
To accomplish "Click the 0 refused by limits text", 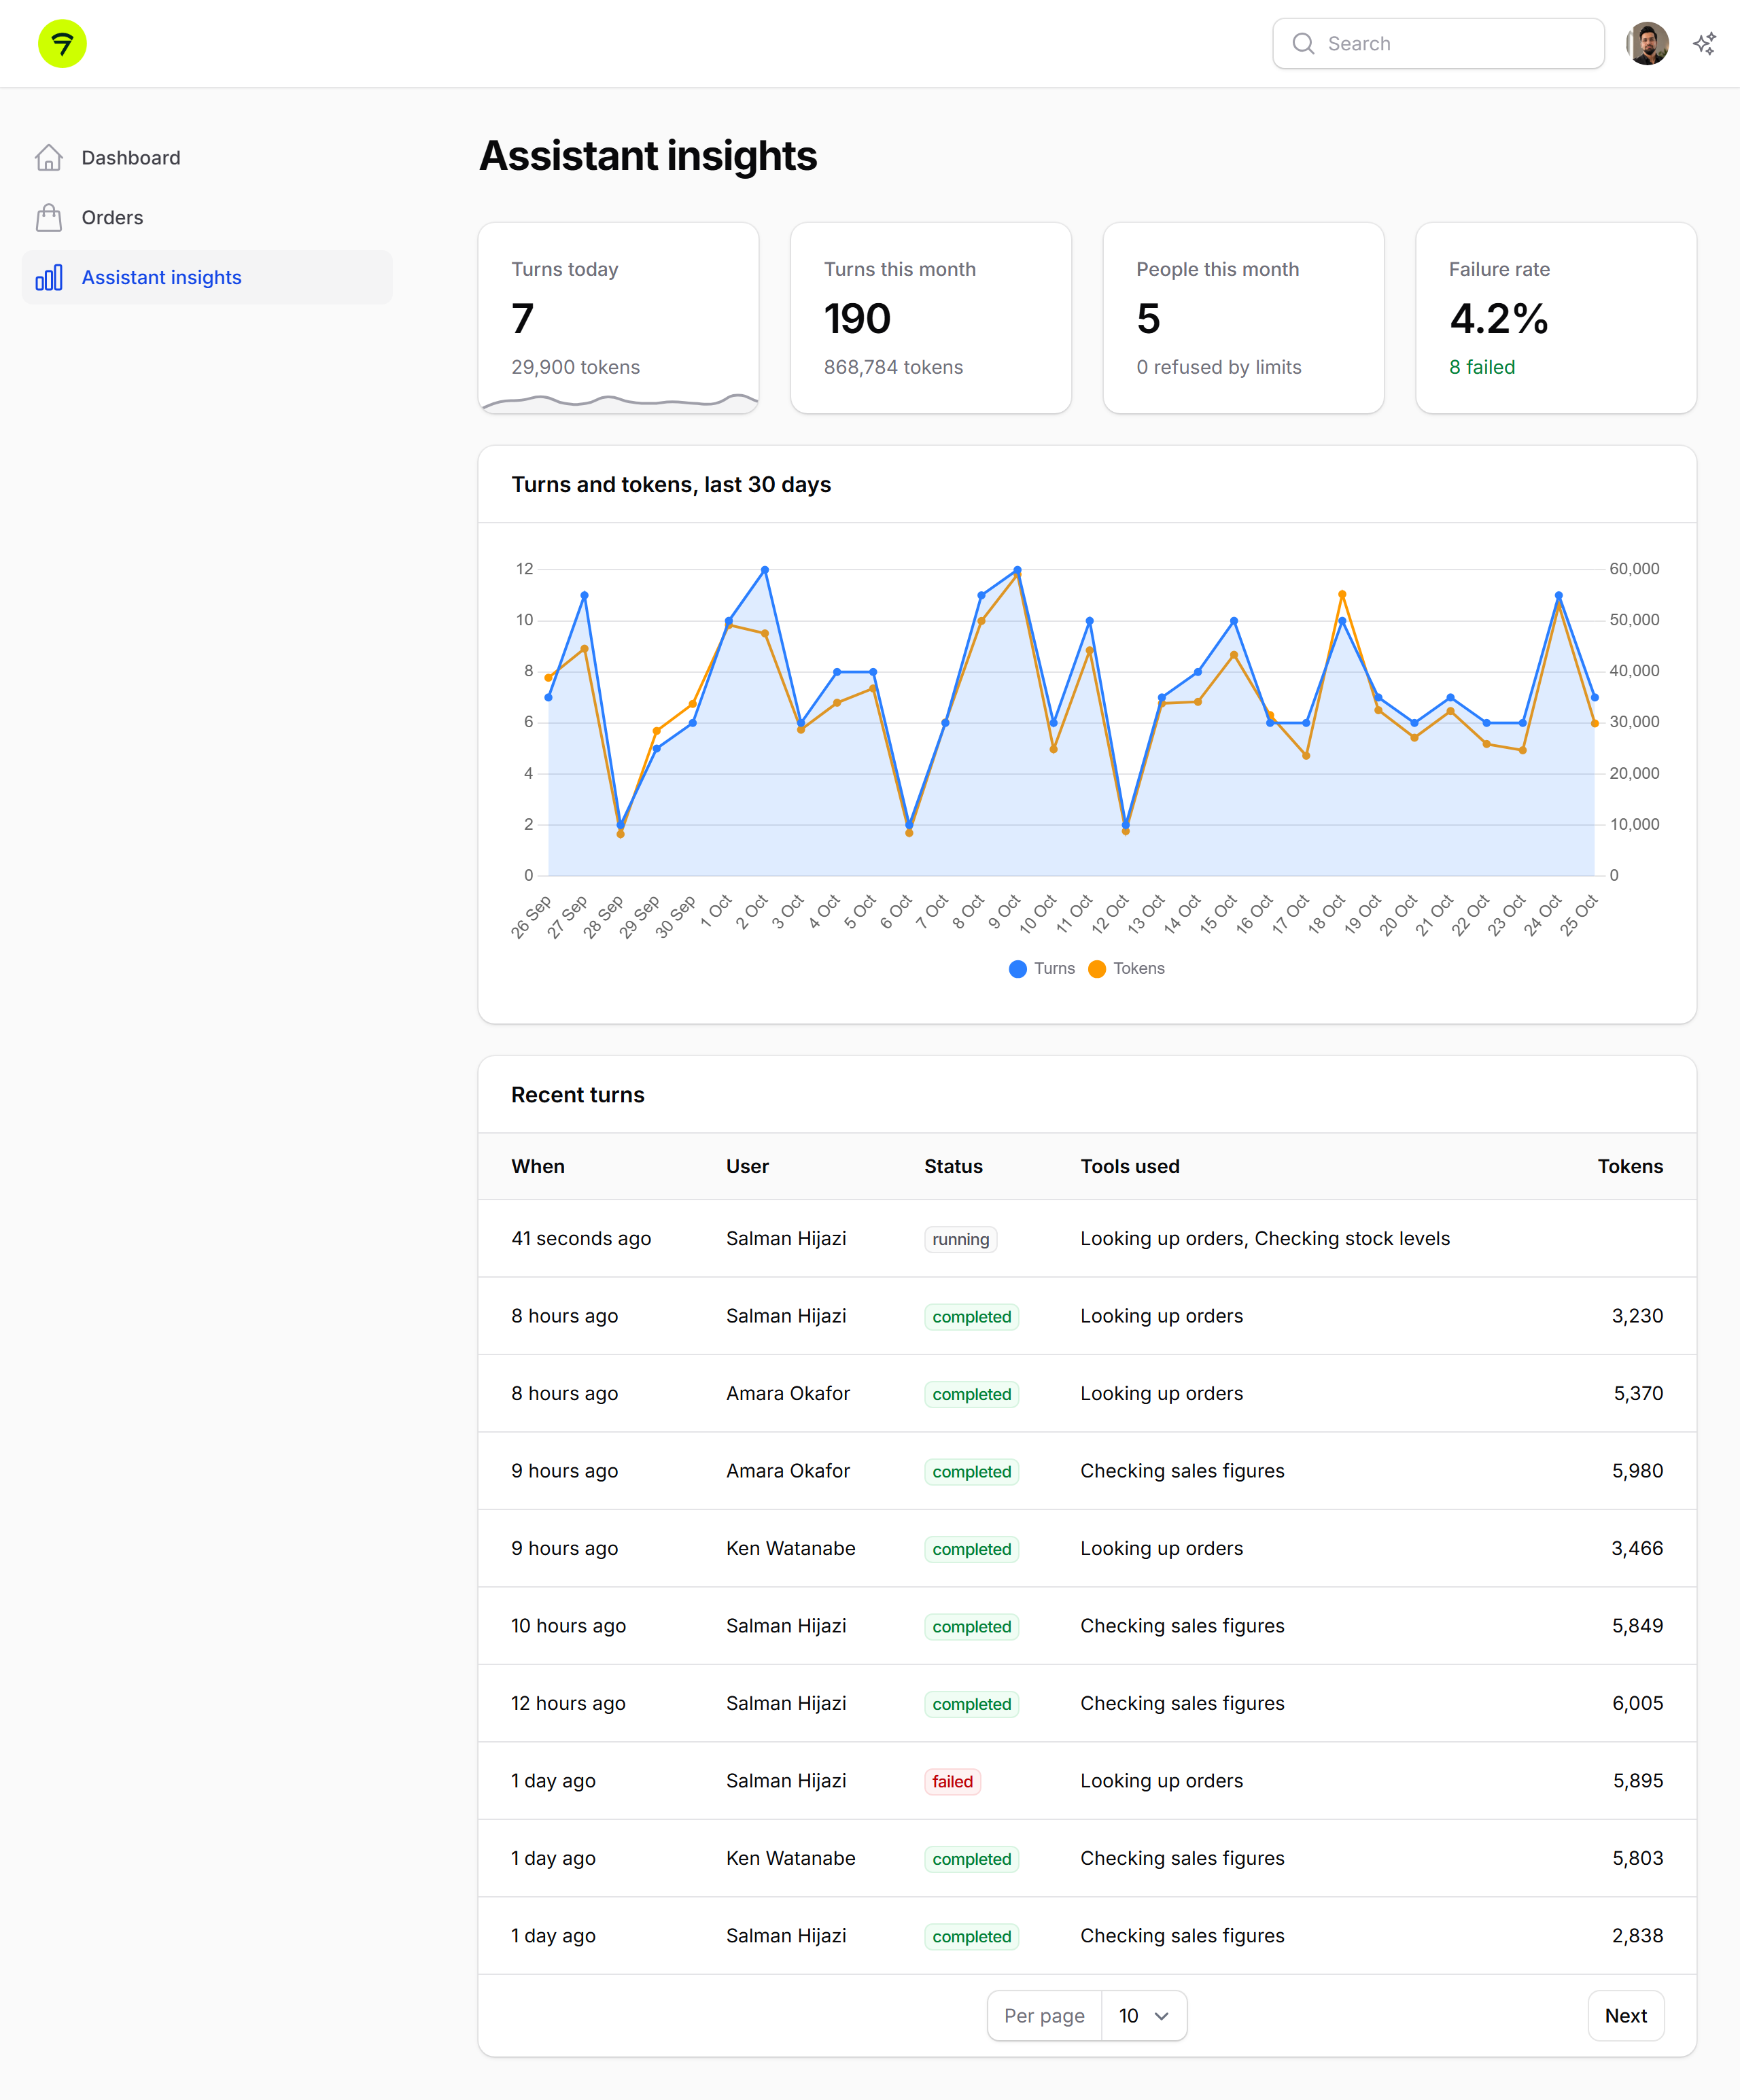I will coord(1218,367).
